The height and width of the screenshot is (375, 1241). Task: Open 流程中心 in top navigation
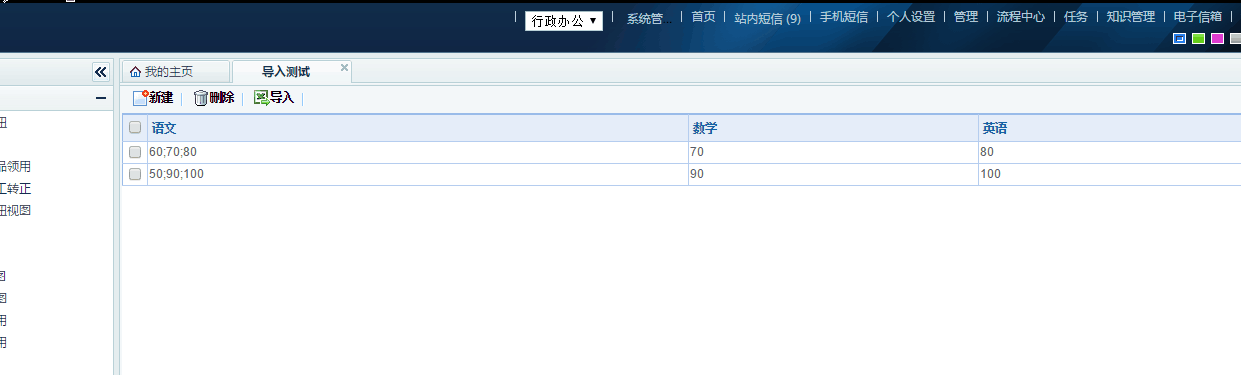[x=1021, y=17]
